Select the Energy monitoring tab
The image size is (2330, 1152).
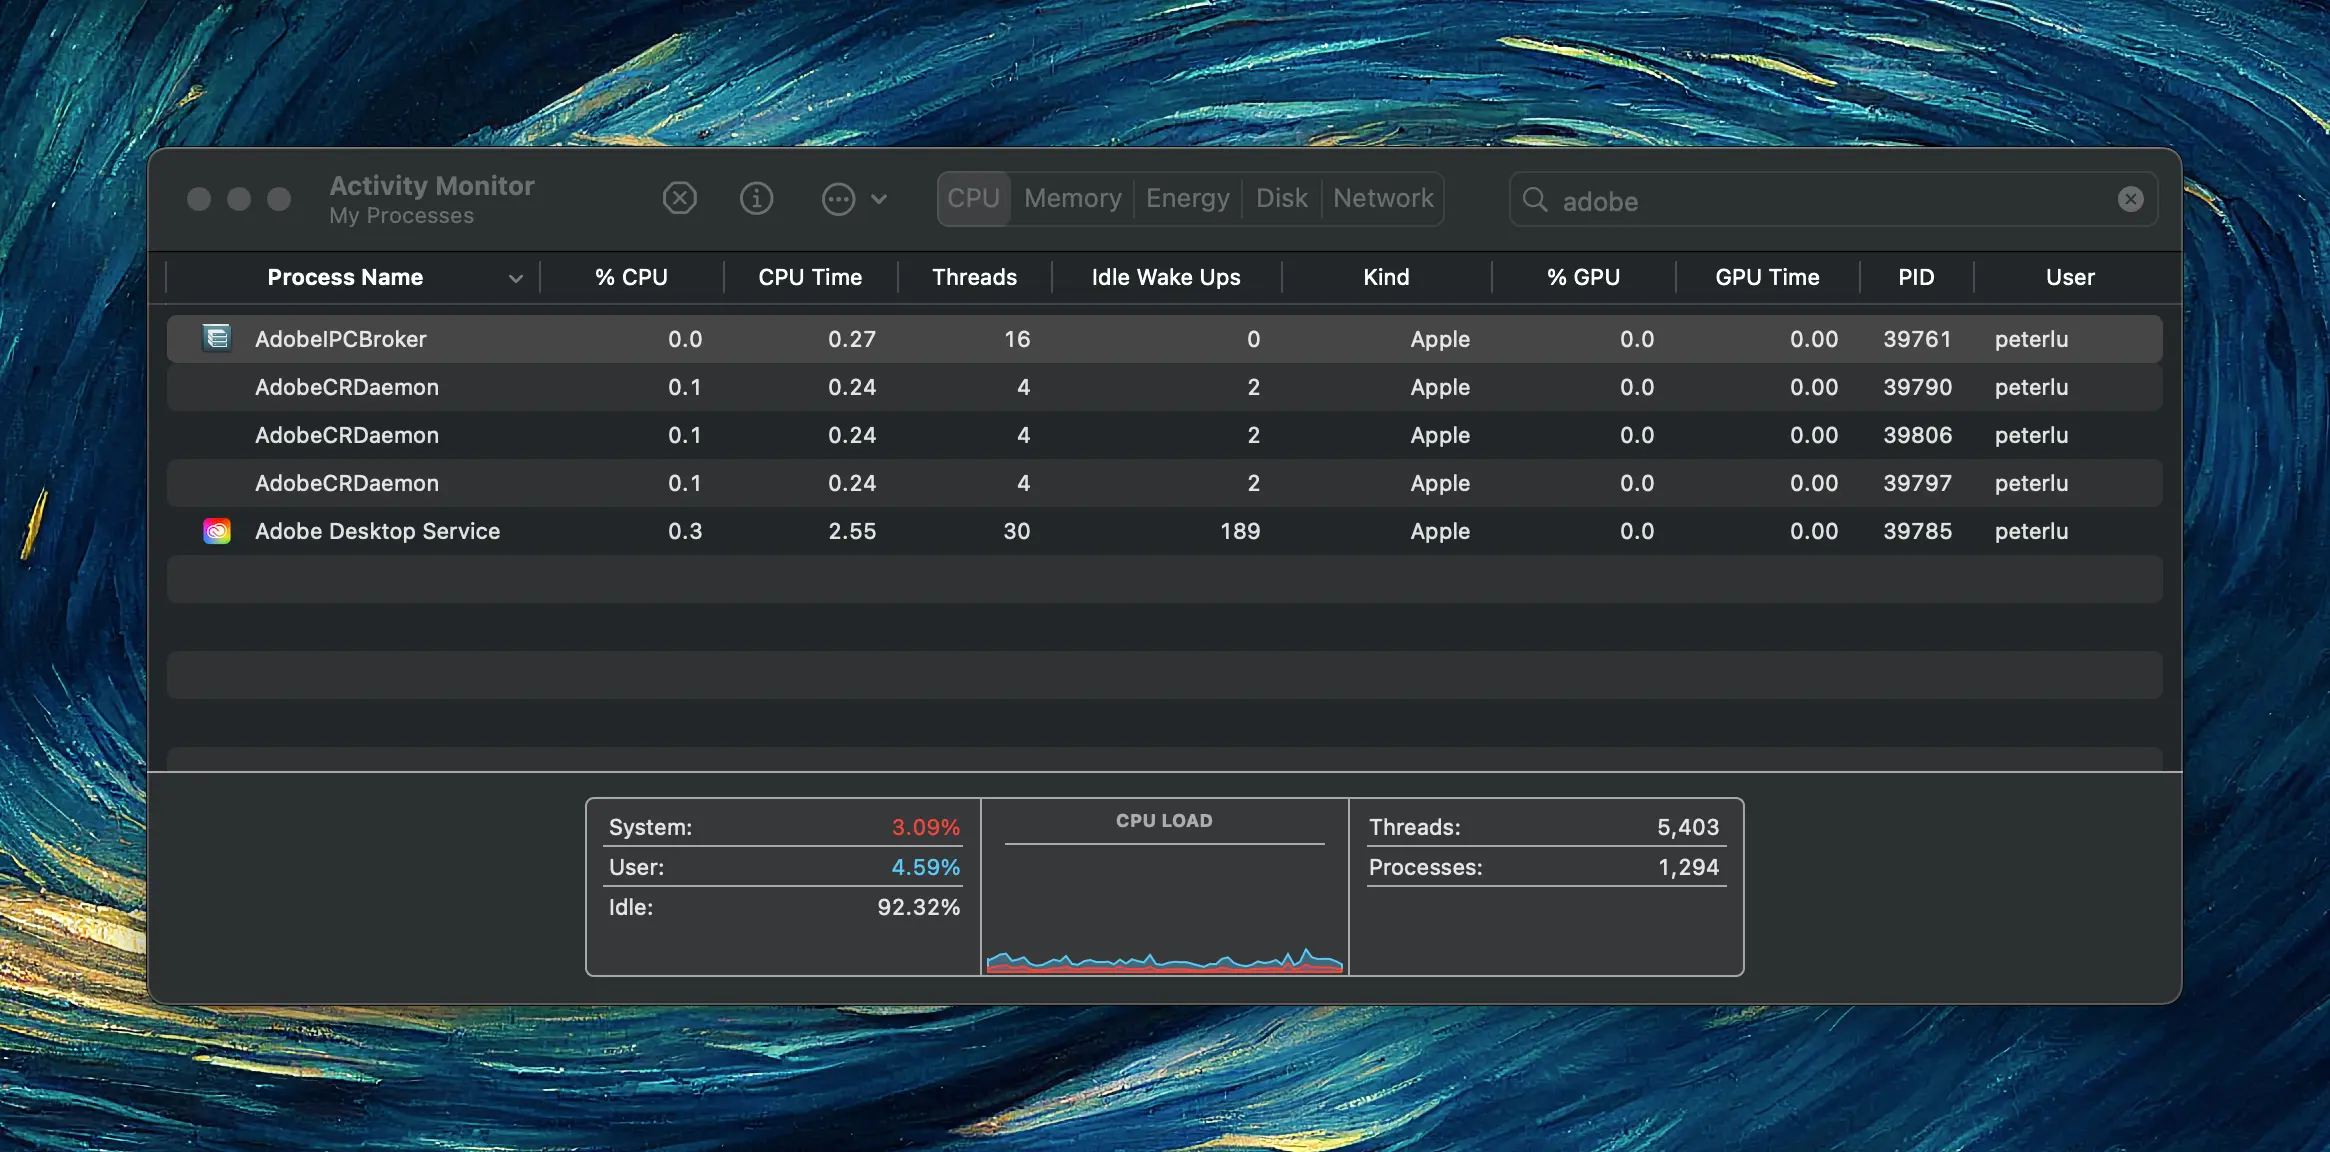pyautogui.click(x=1187, y=199)
